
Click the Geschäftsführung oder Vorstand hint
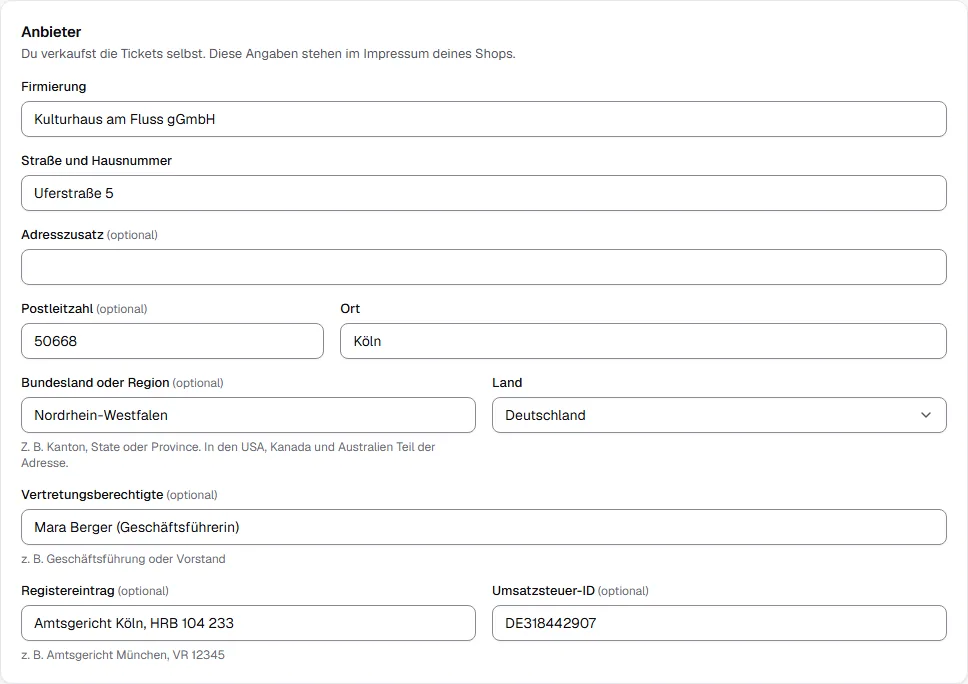pyautogui.click(x=123, y=559)
